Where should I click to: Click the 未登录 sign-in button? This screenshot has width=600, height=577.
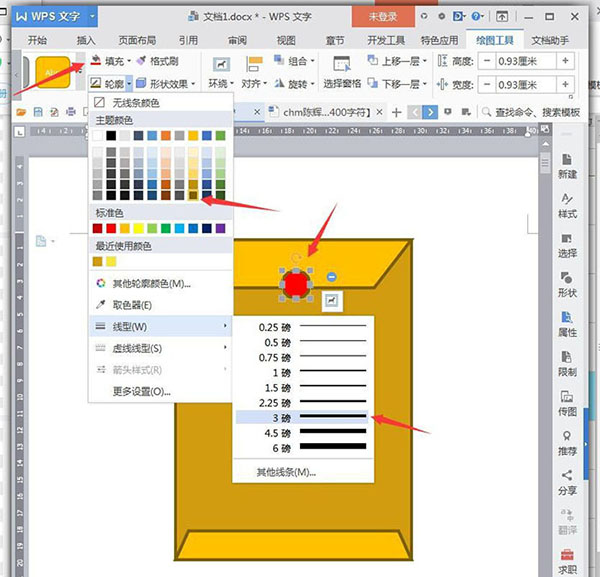tap(383, 16)
